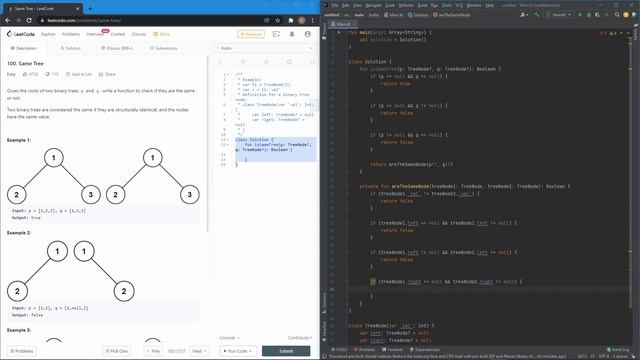Open Discuss in LeetCode navigation
This screenshot has width=640, height=360.
(x=139, y=34)
